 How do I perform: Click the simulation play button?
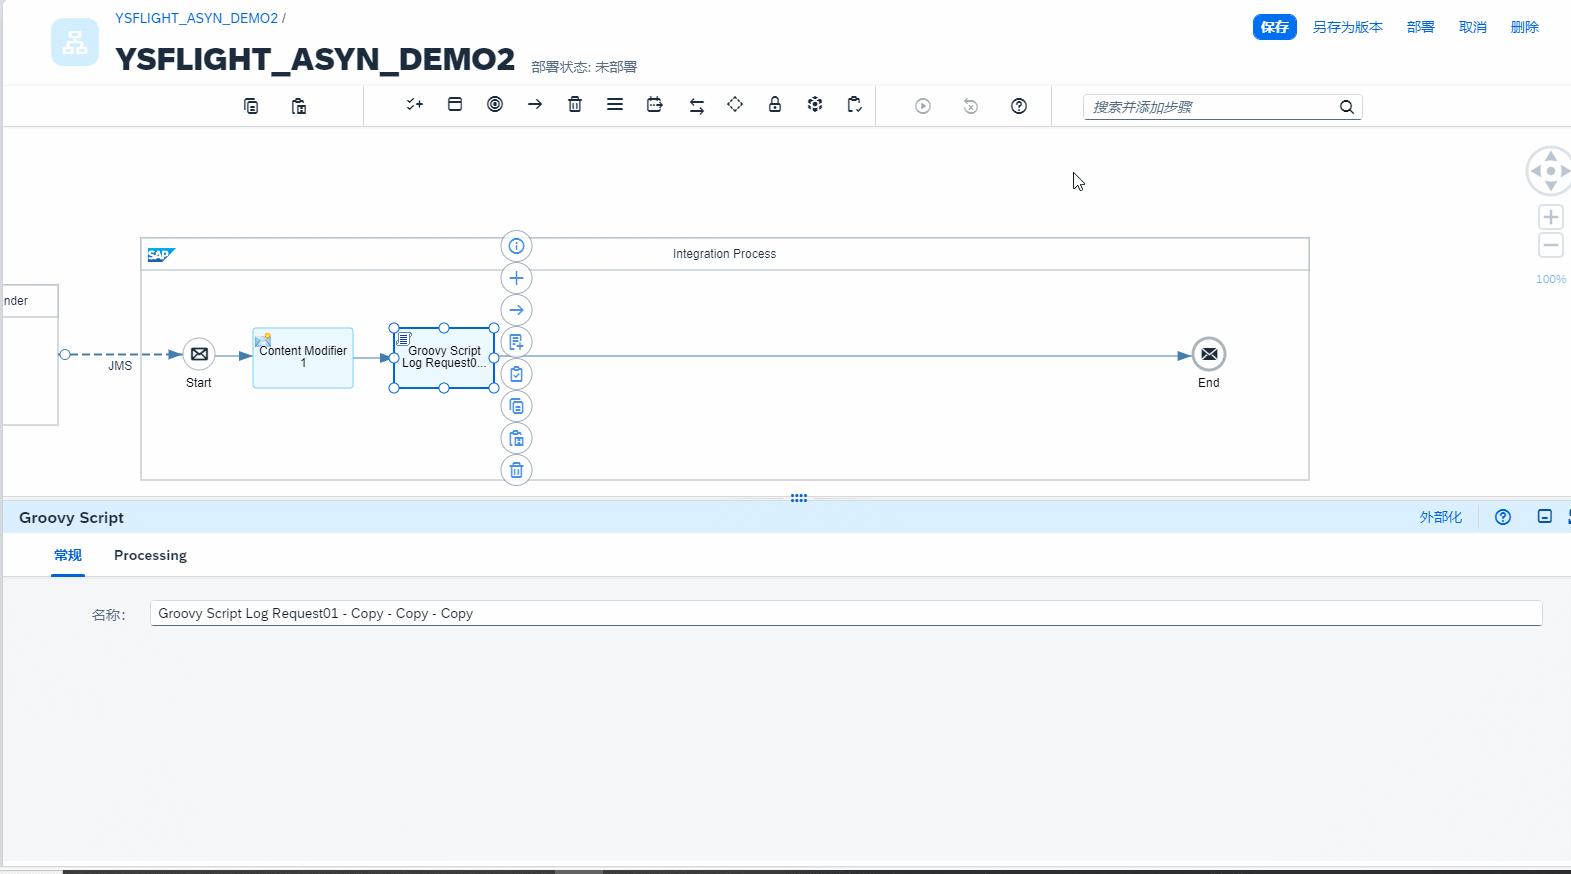tap(923, 106)
